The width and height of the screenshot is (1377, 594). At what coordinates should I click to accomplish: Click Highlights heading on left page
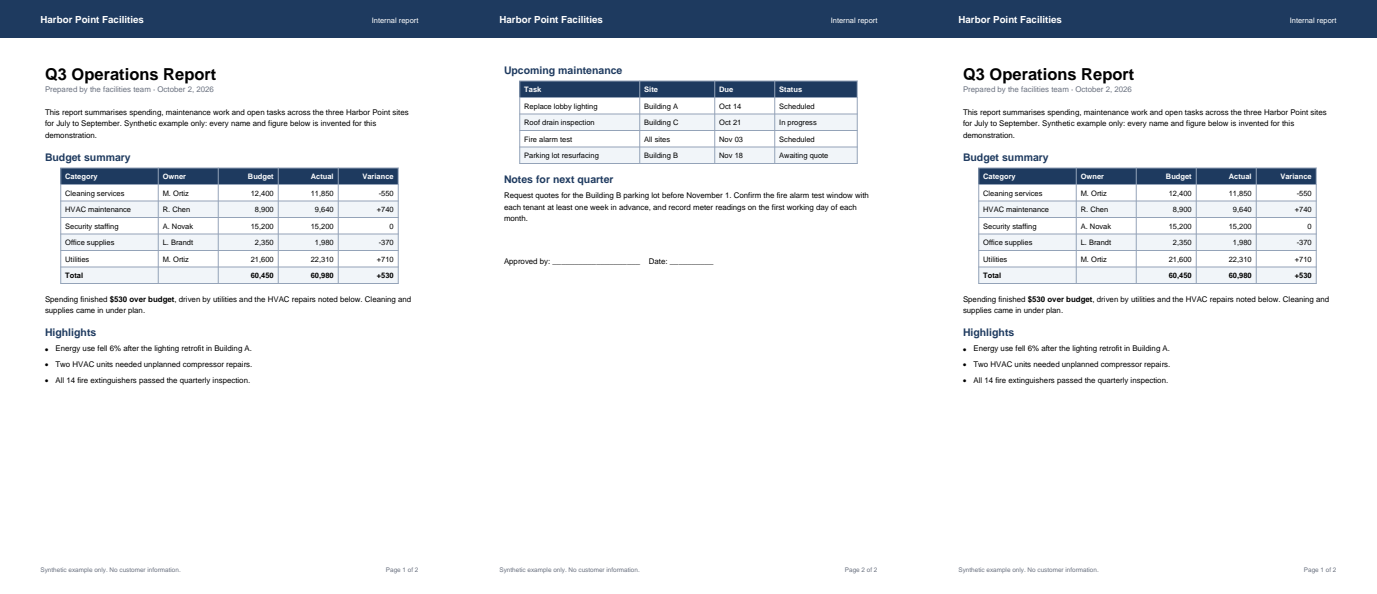point(71,332)
